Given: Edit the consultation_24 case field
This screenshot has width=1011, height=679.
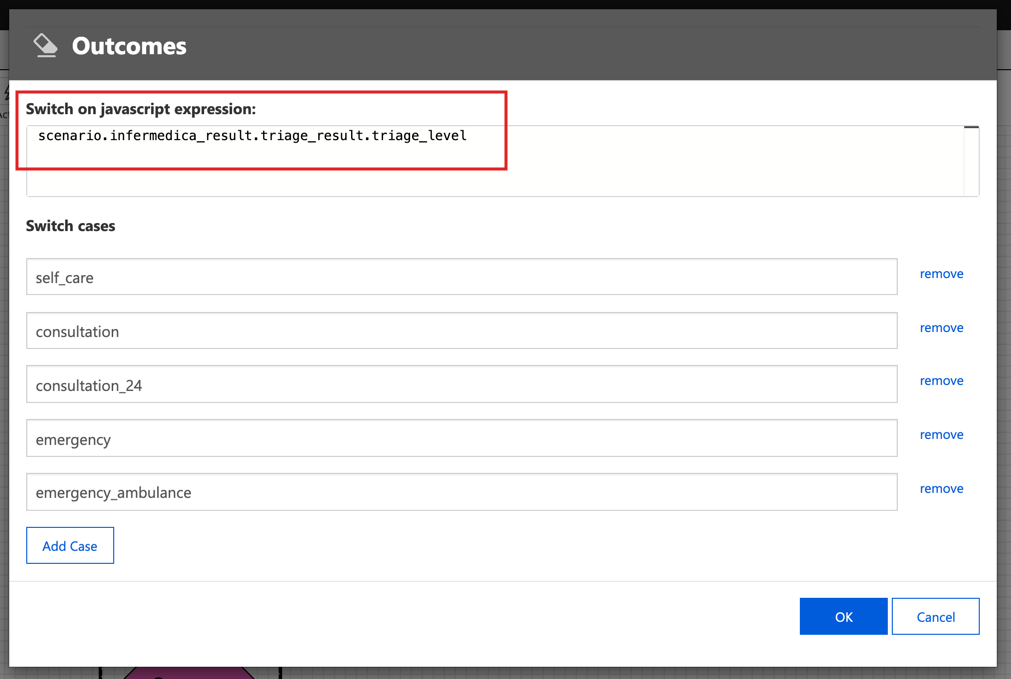Looking at the screenshot, I should point(462,384).
